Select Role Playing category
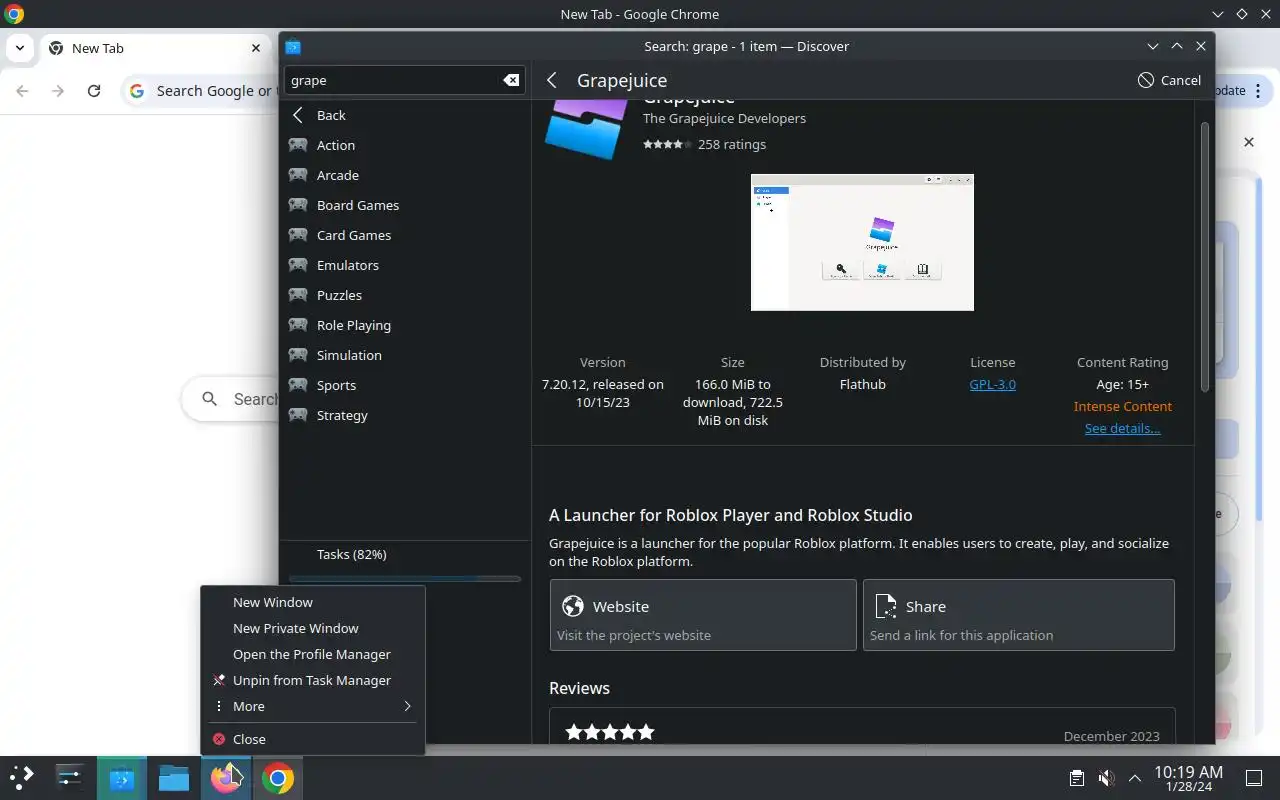The width and height of the screenshot is (1280, 800). tap(406, 325)
